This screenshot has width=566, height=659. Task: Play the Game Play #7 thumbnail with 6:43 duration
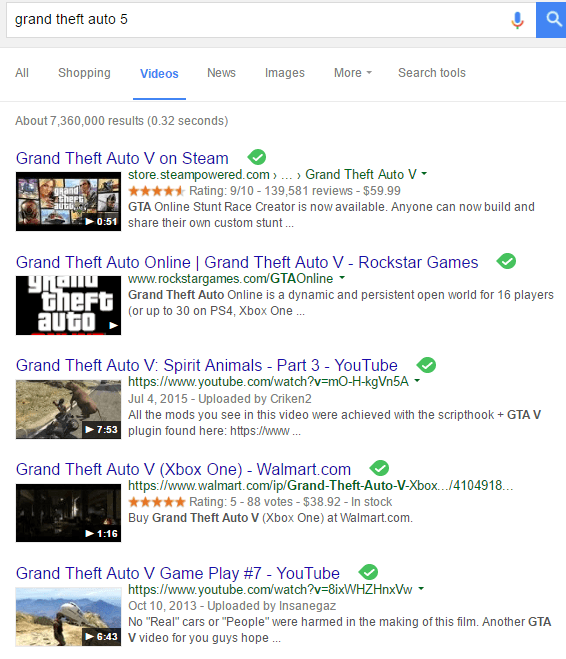[68, 617]
